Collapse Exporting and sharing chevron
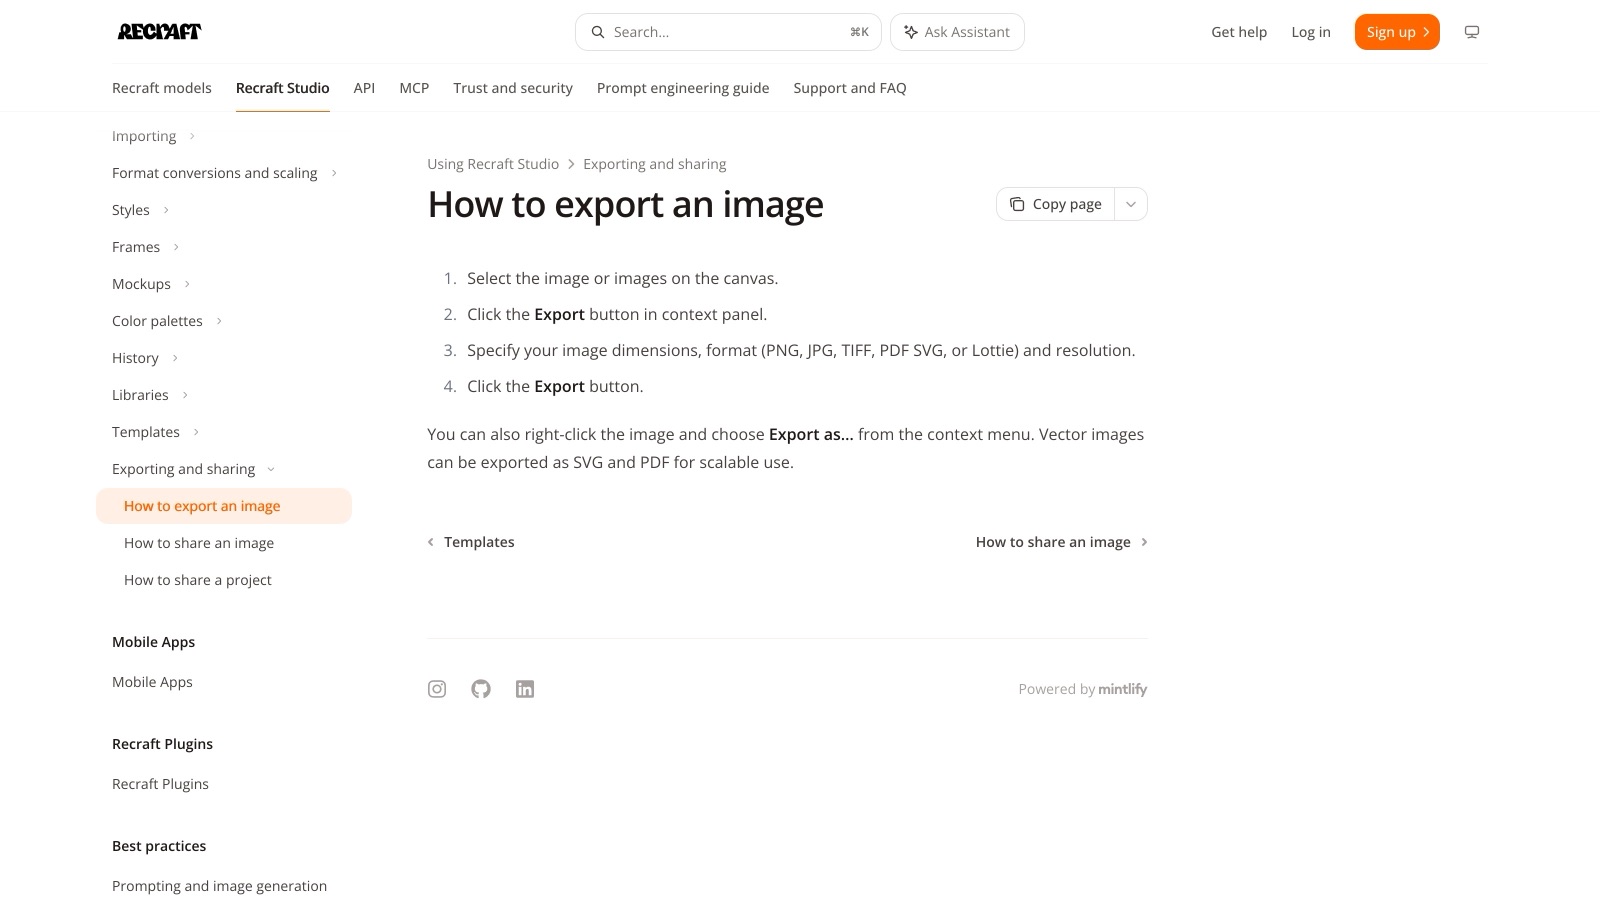 click(x=271, y=469)
